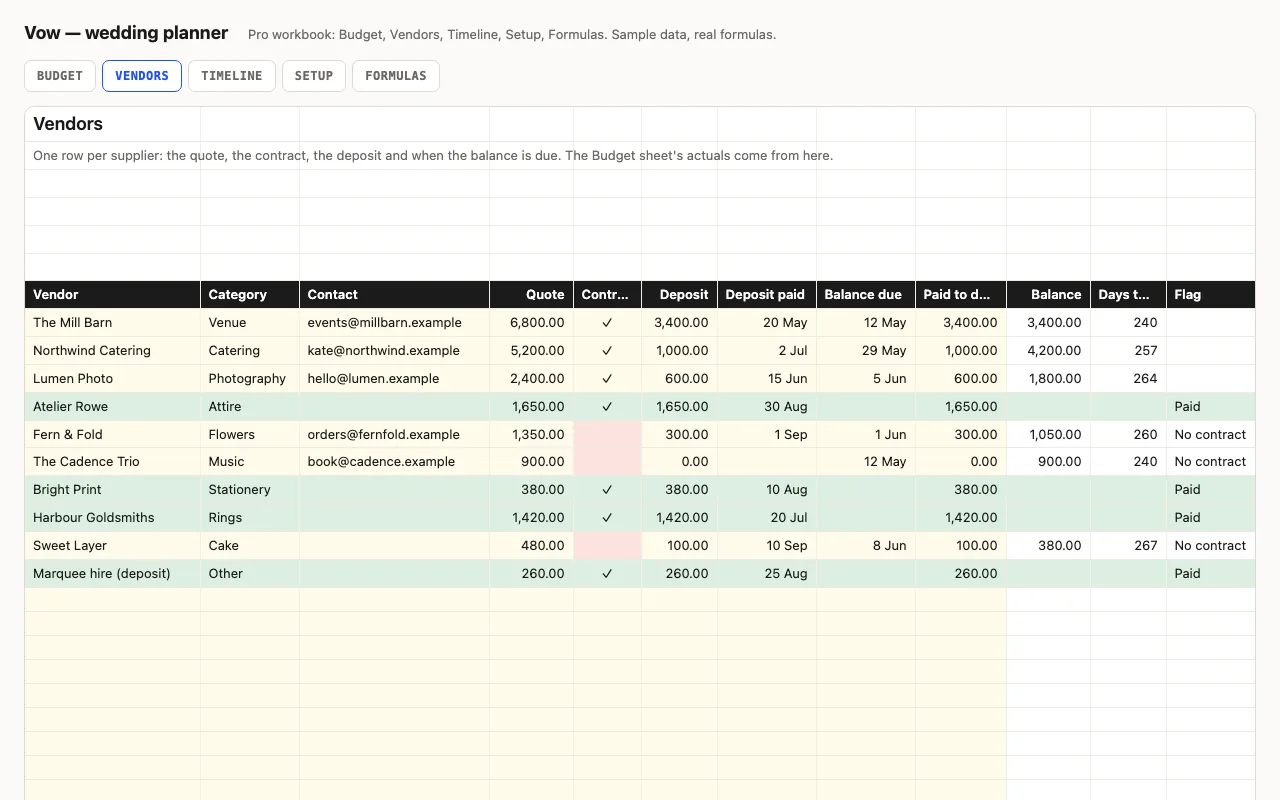Open the Formulas tab
1280x800 pixels.
(396, 76)
